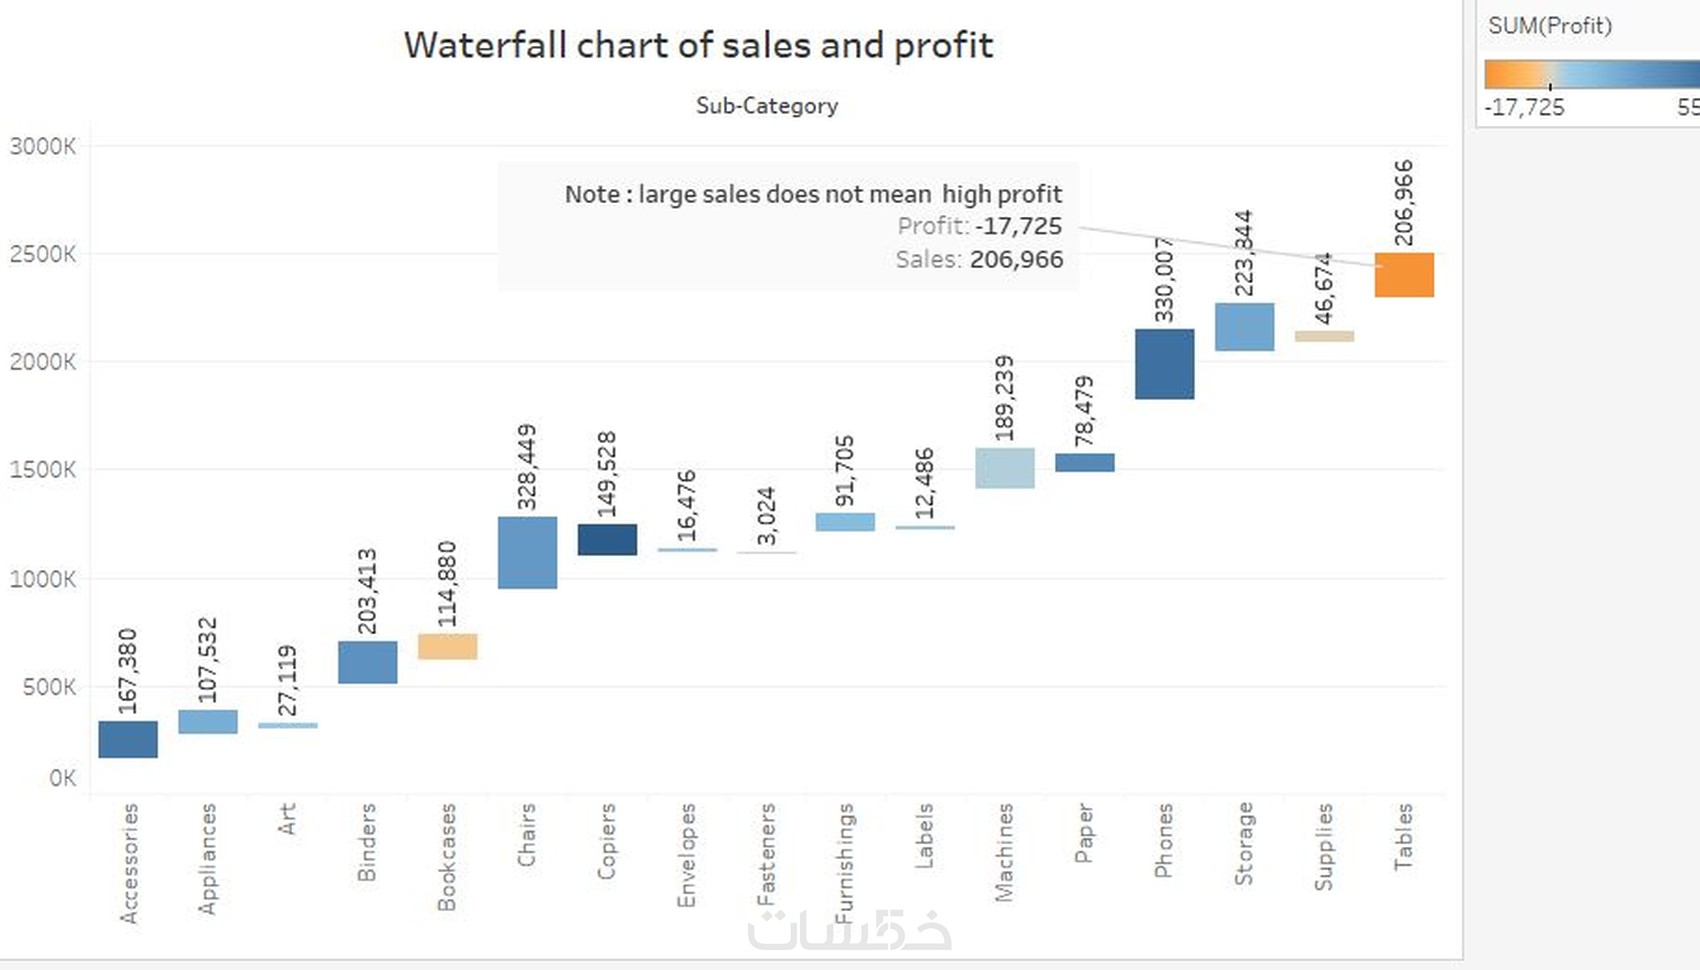Select the Tables axis label

(x=1404, y=836)
